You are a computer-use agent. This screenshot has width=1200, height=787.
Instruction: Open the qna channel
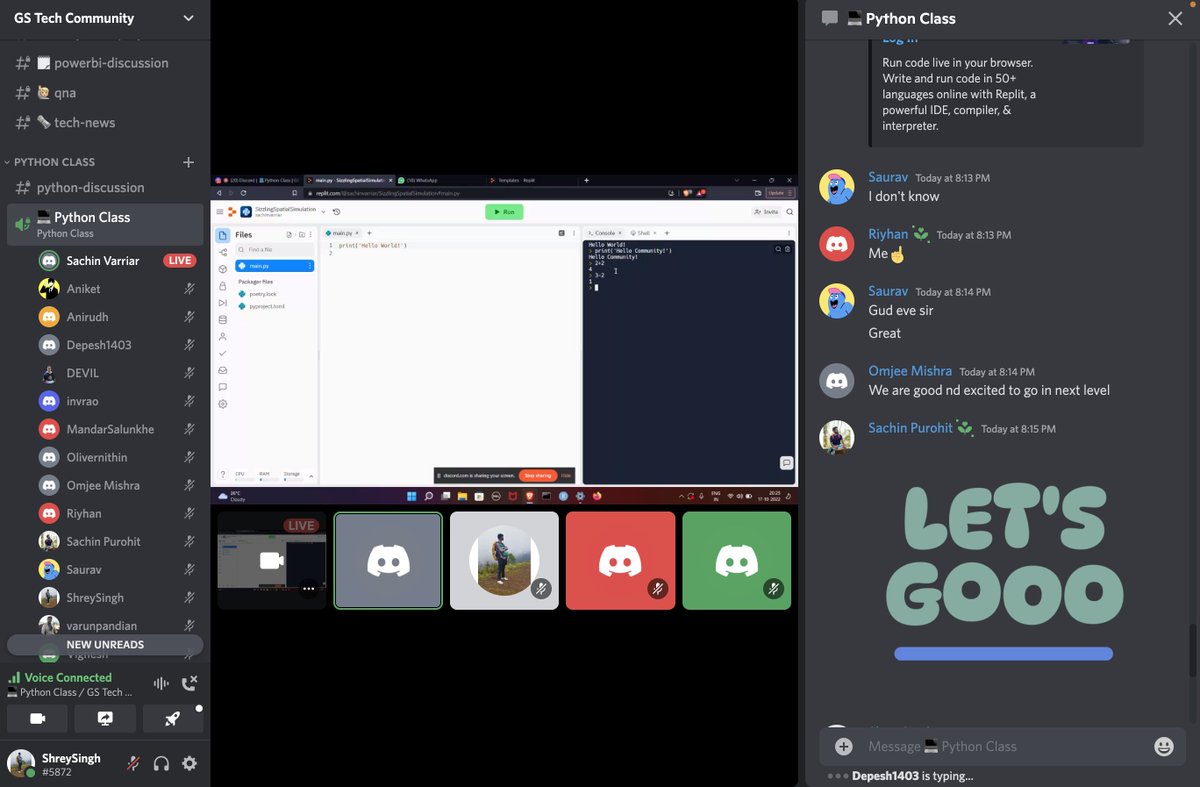tap(105, 93)
